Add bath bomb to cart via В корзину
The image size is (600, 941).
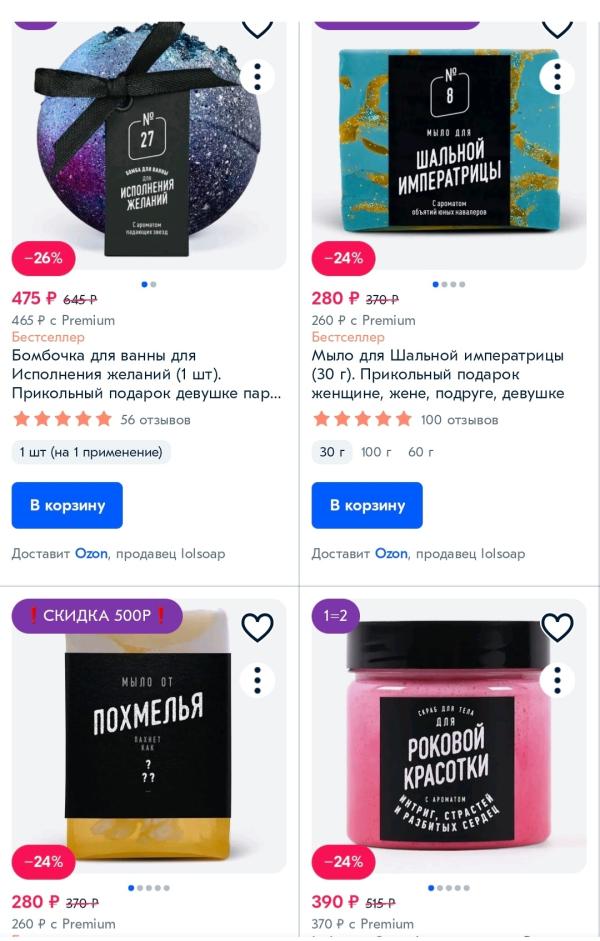click(x=67, y=505)
